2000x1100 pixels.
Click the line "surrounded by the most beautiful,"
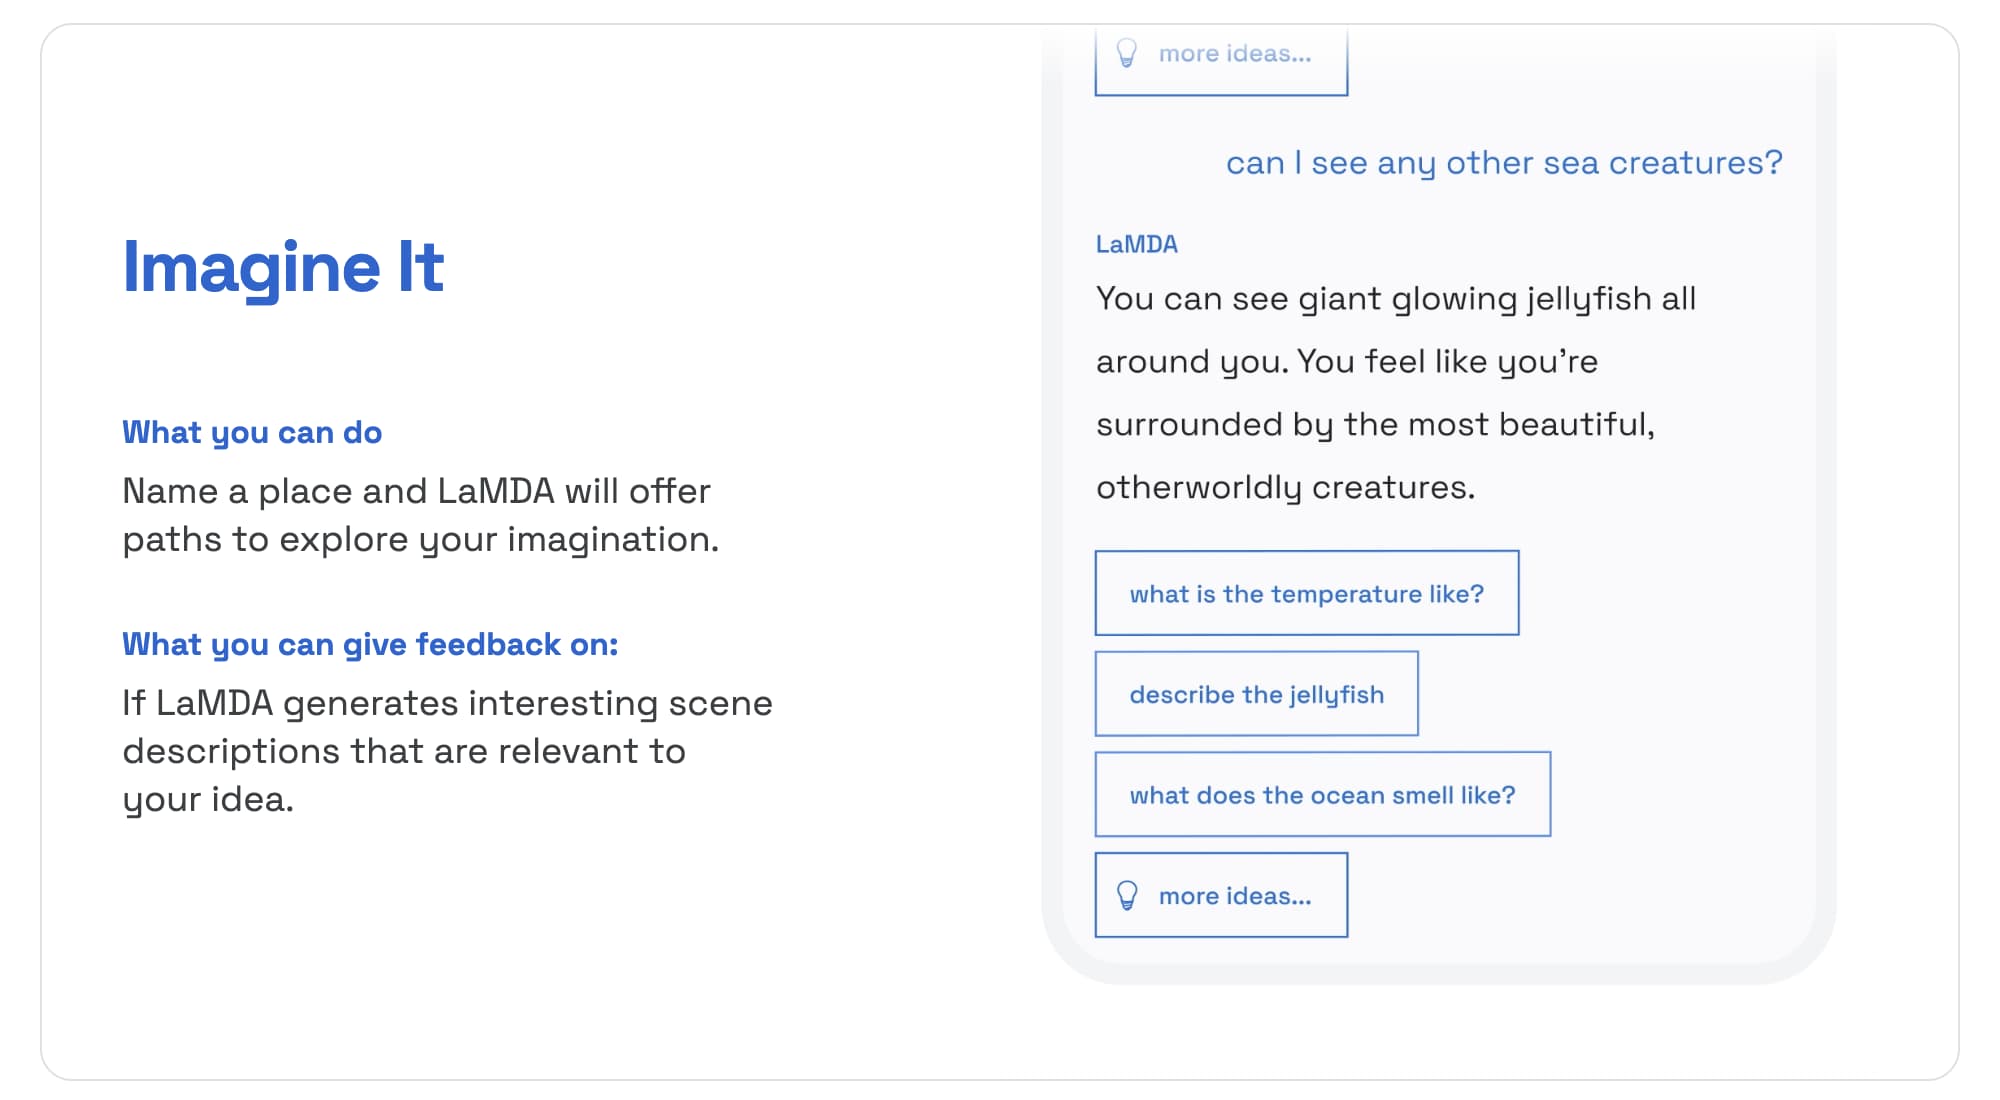coord(1375,425)
